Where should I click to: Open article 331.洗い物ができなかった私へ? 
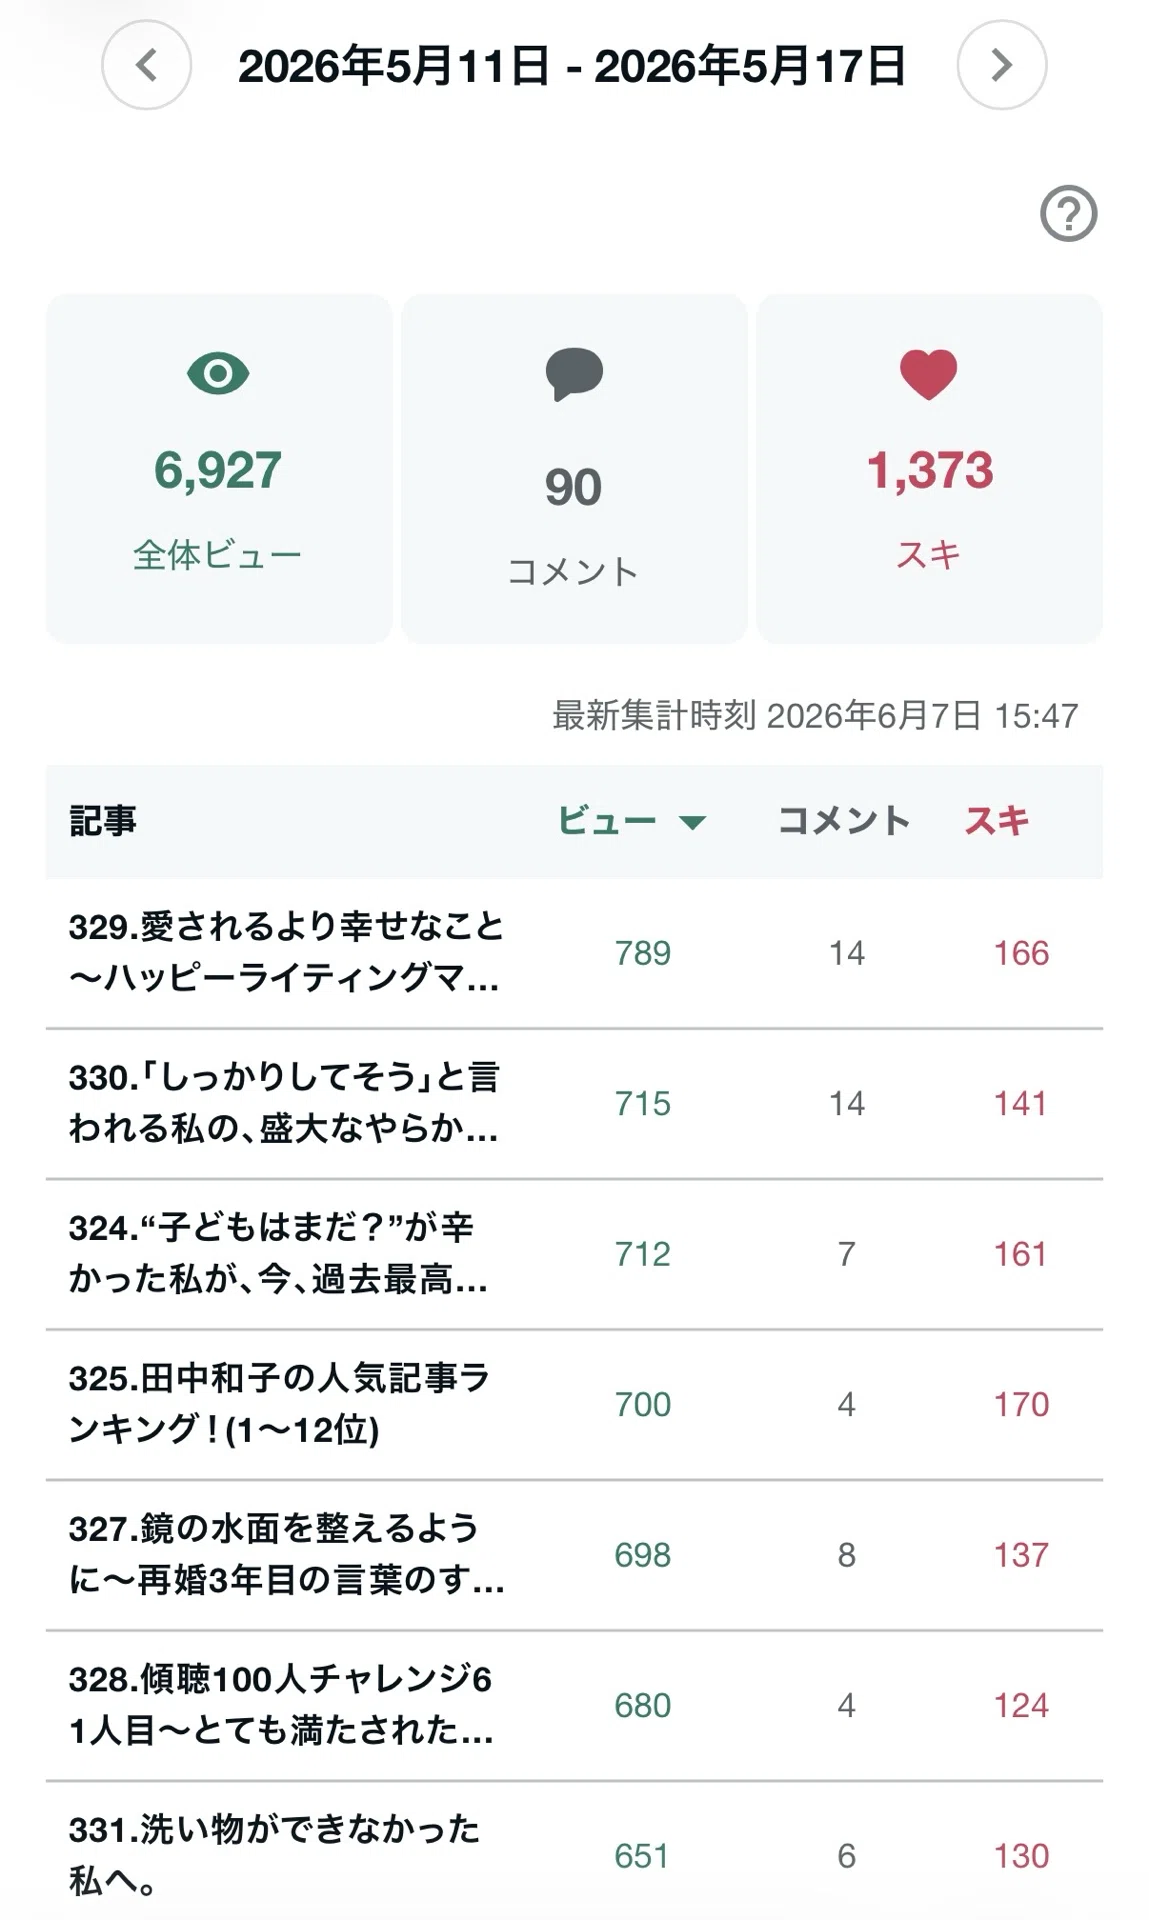coord(274,1855)
